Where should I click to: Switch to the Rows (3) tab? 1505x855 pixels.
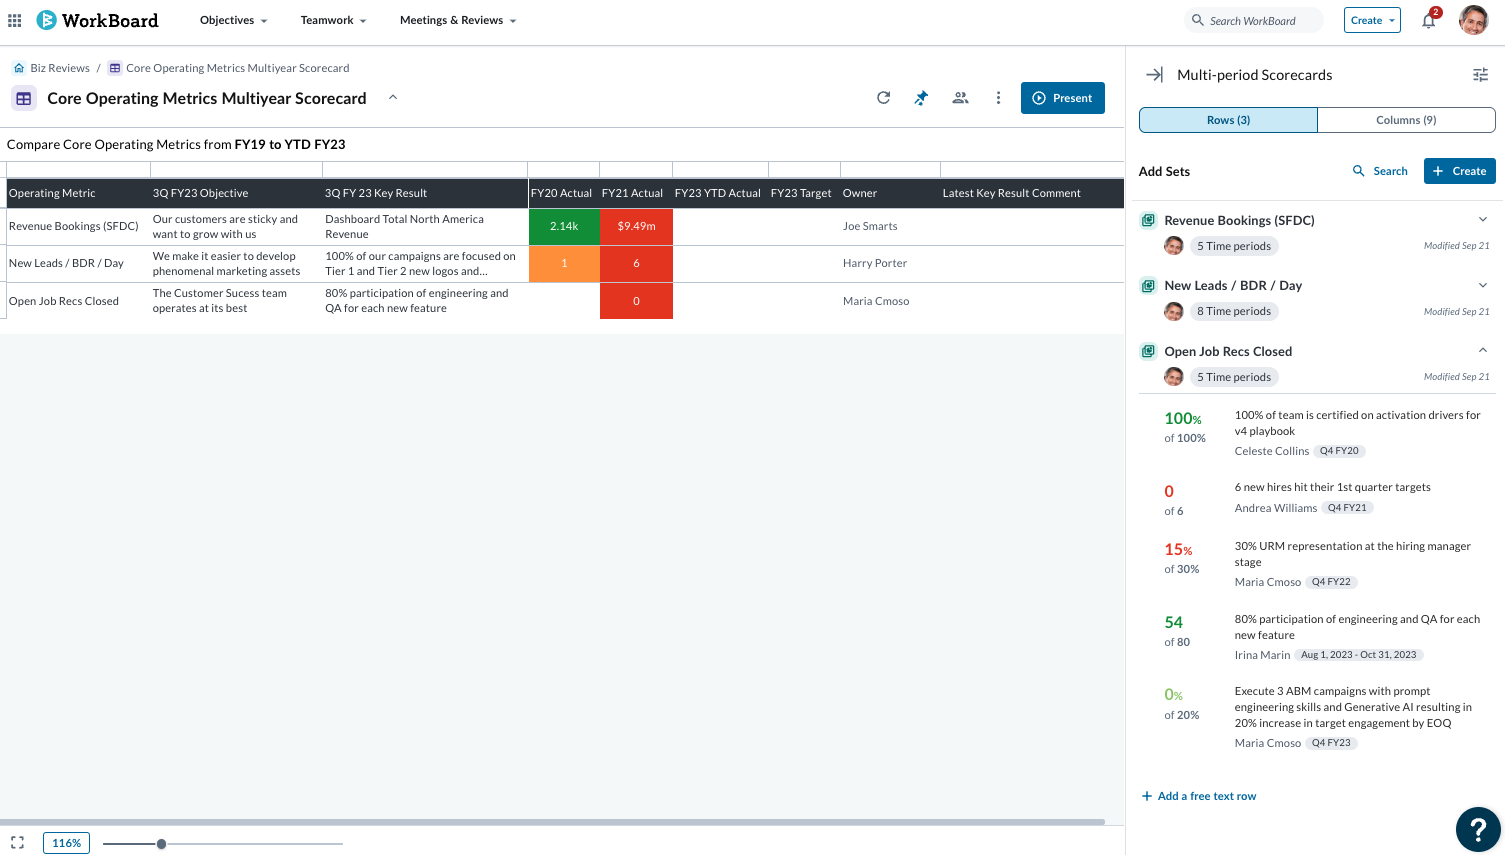[1228, 120]
